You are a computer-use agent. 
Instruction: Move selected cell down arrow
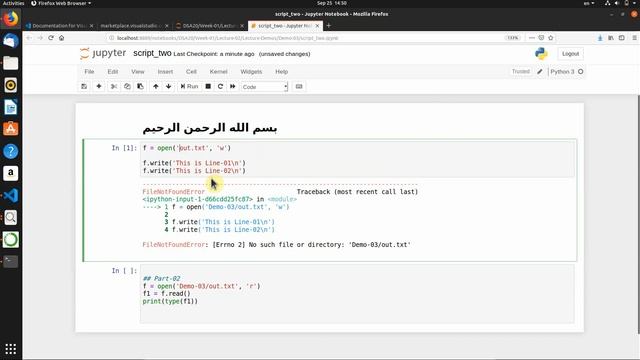[x=169, y=87]
